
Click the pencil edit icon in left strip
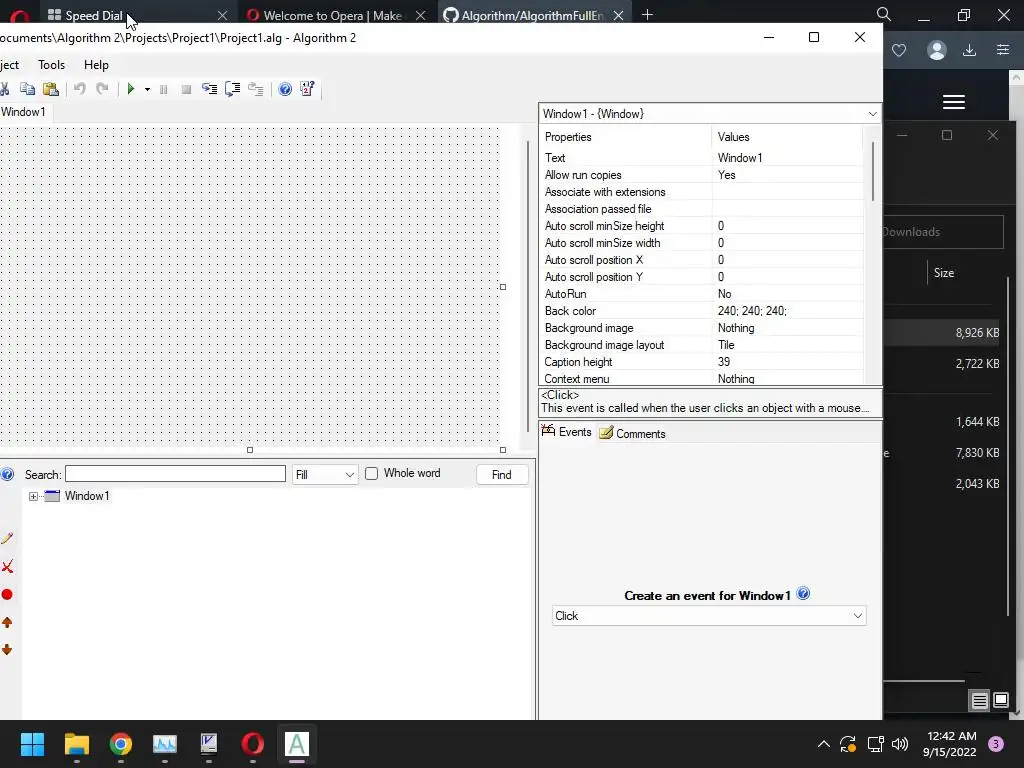pos(7,538)
